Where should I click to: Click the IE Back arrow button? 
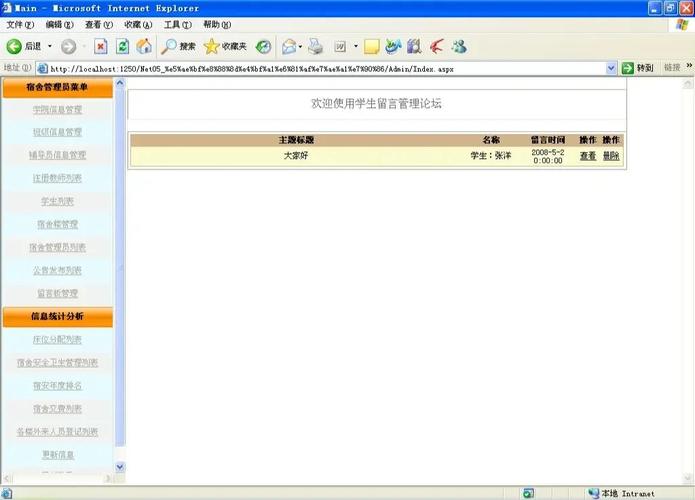pyautogui.click(x=15, y=46)
